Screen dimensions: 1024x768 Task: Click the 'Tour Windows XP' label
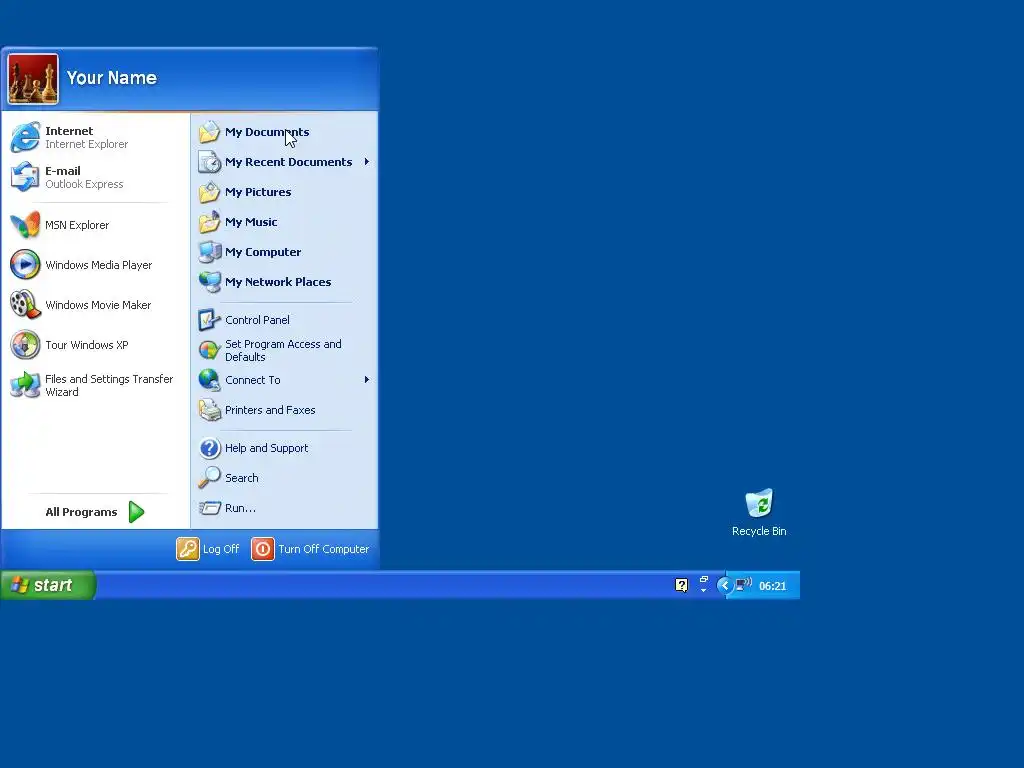[87, 345]
